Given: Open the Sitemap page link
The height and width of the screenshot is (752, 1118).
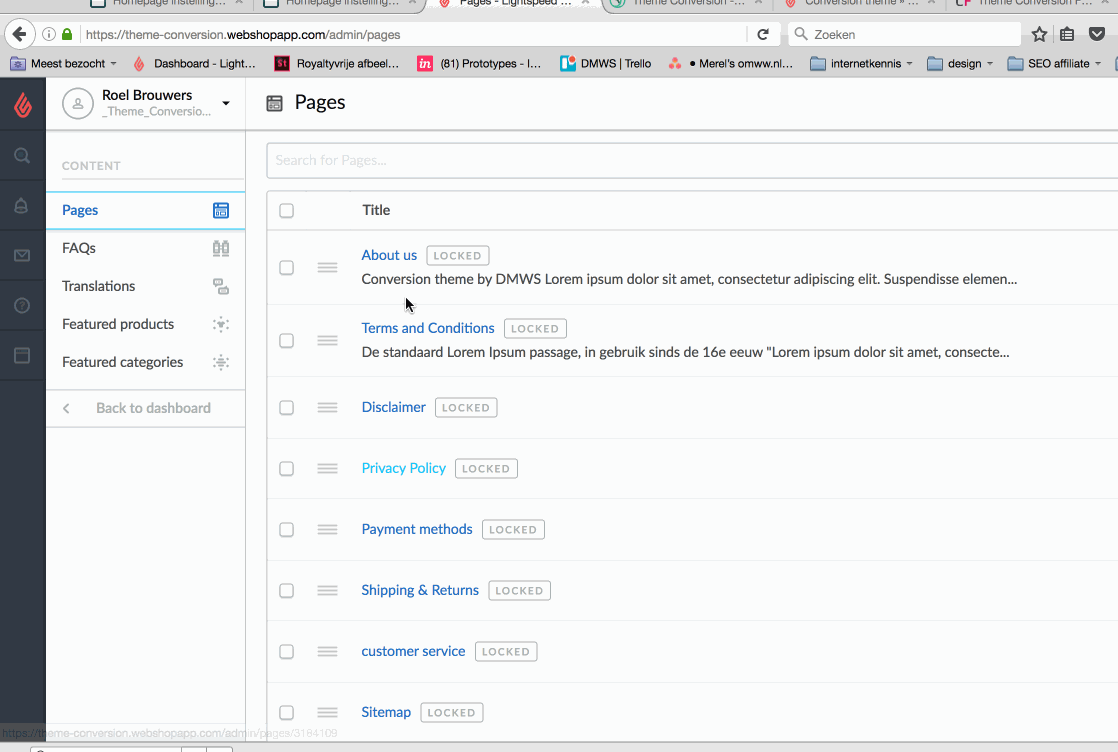Looking at the screenshot, I should 386,712.
